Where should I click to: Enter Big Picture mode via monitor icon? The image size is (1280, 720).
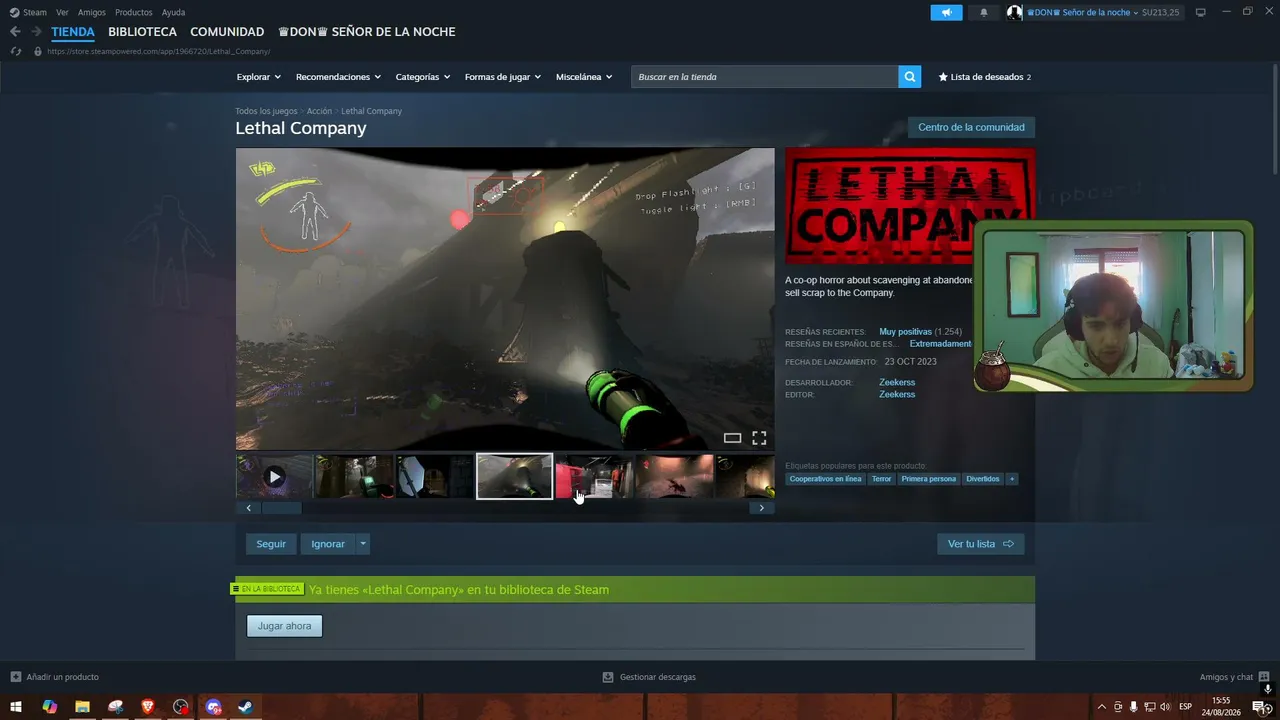(x=1201, y=12)
